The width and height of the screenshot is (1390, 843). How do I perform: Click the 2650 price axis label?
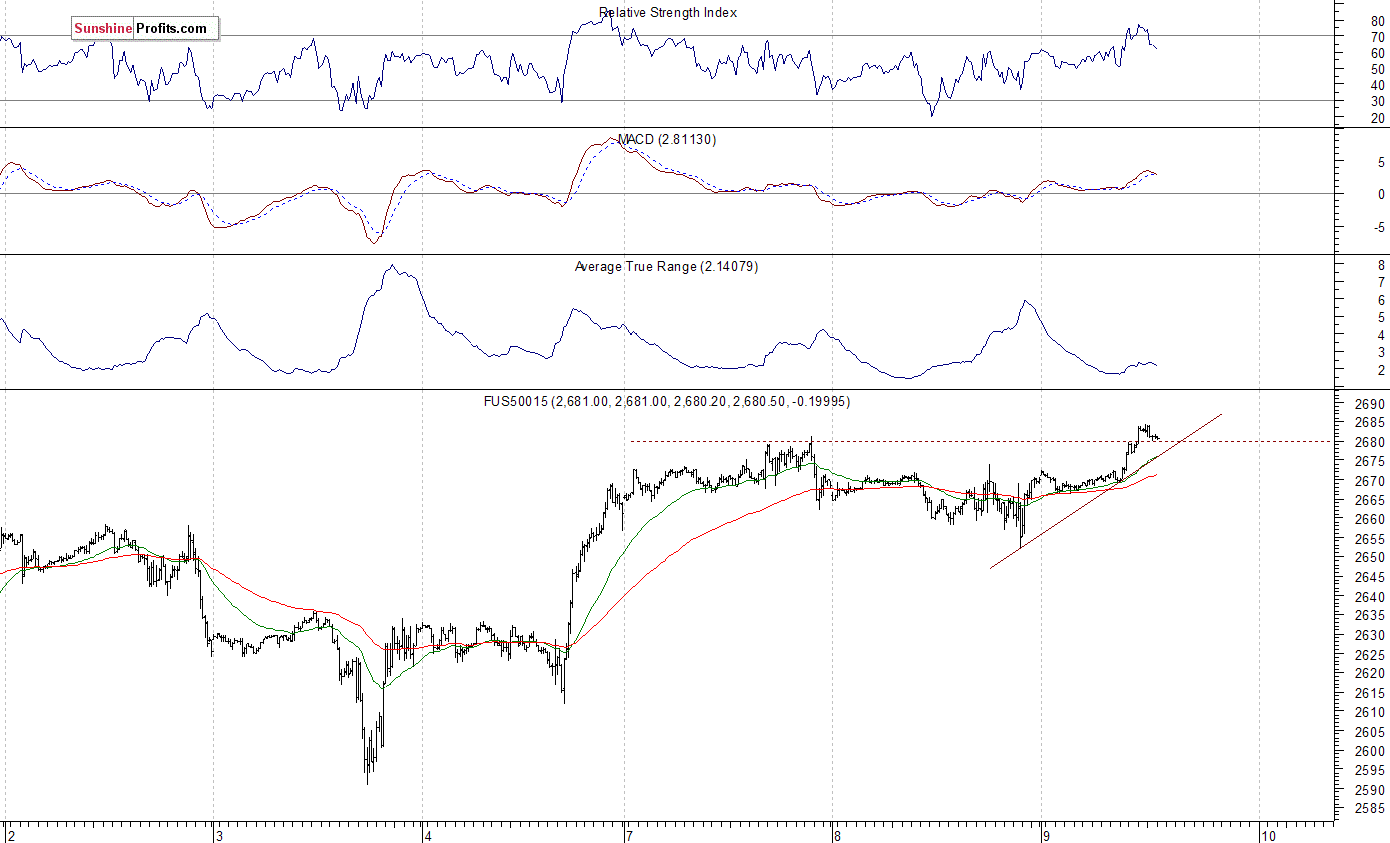[1370, 558]
